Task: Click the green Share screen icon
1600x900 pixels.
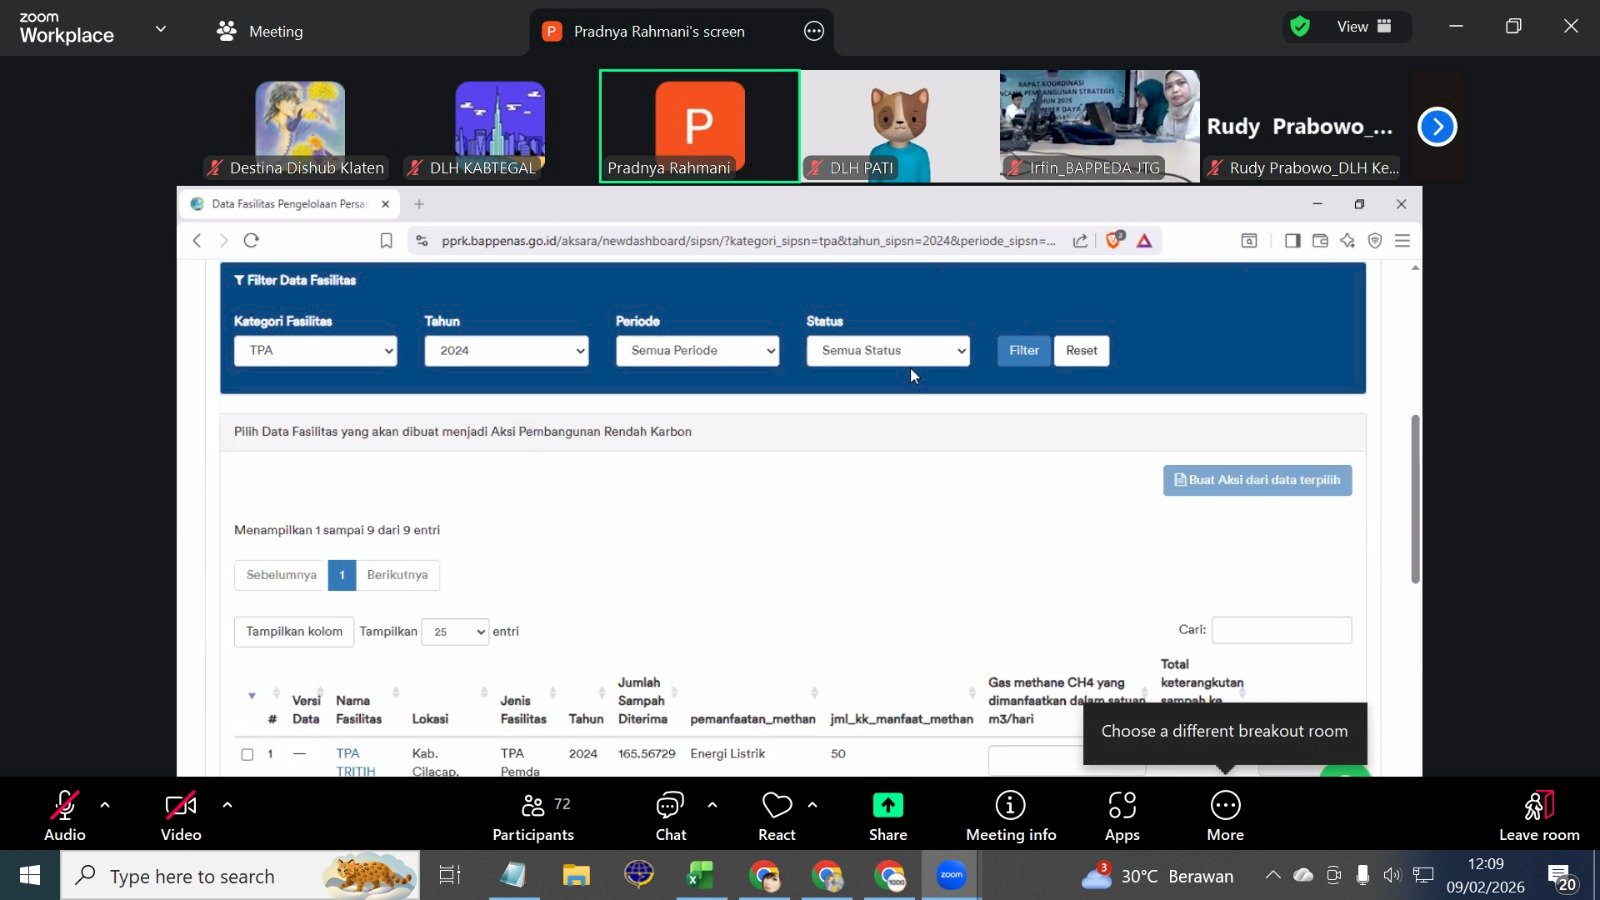Action: pos(888,806)
